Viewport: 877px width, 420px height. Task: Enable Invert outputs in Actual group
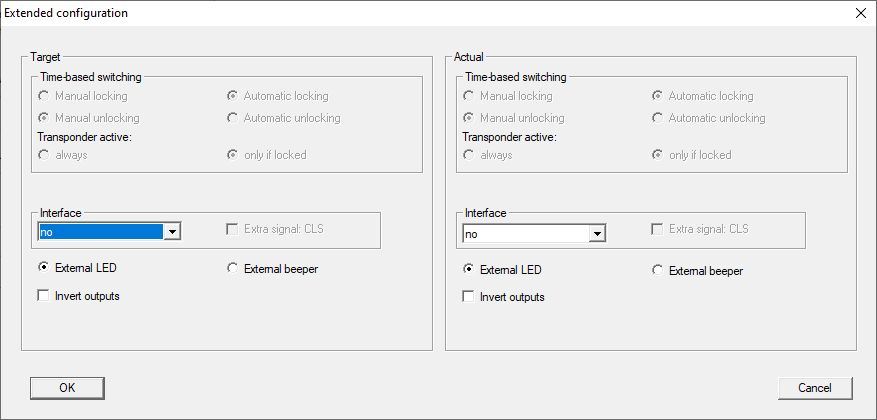[469, 297]
